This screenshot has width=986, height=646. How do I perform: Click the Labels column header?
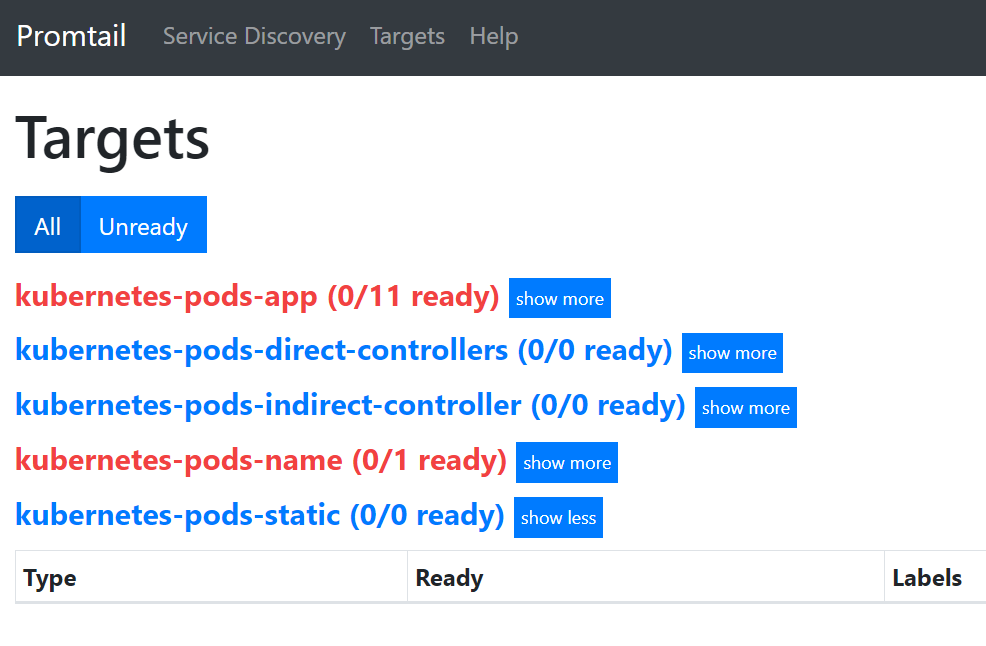[935, 577]
